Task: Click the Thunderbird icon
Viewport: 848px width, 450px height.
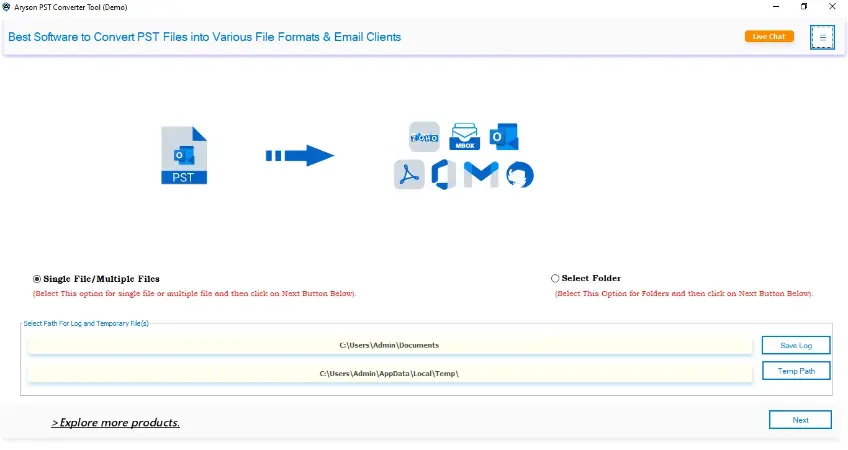Action: [520, 175]
